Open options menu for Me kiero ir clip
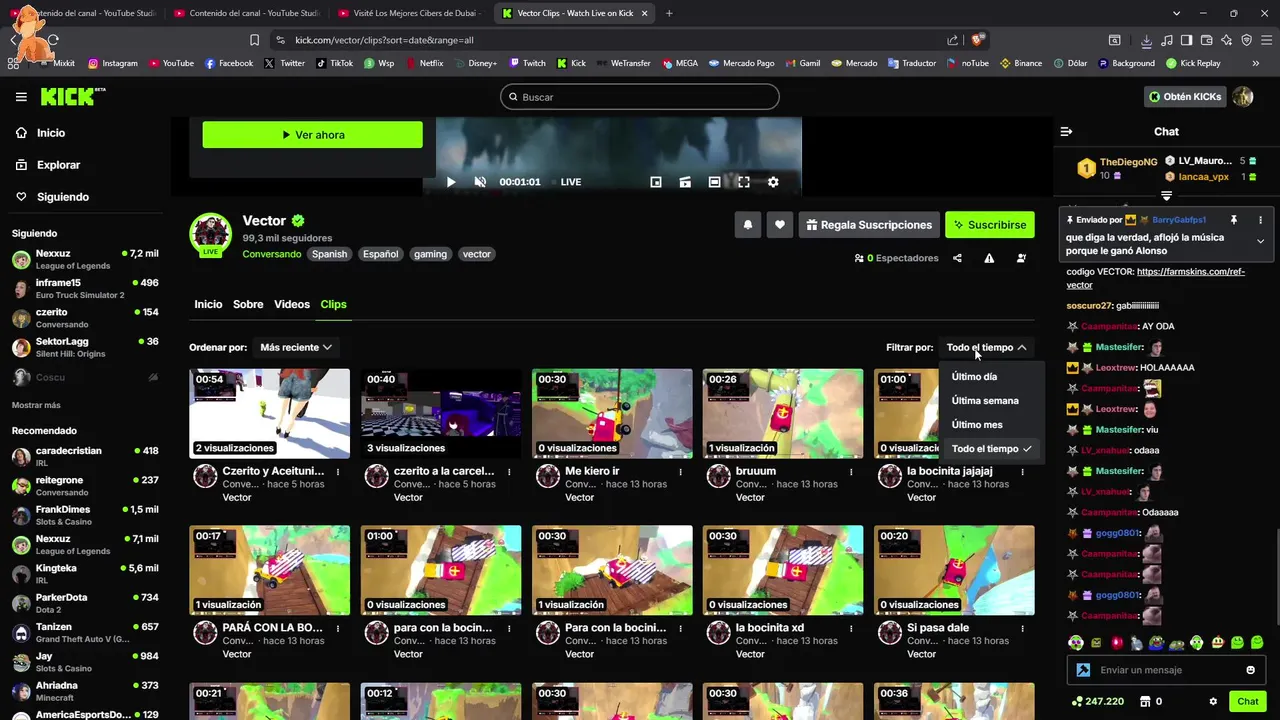 [x=680, y=472]
